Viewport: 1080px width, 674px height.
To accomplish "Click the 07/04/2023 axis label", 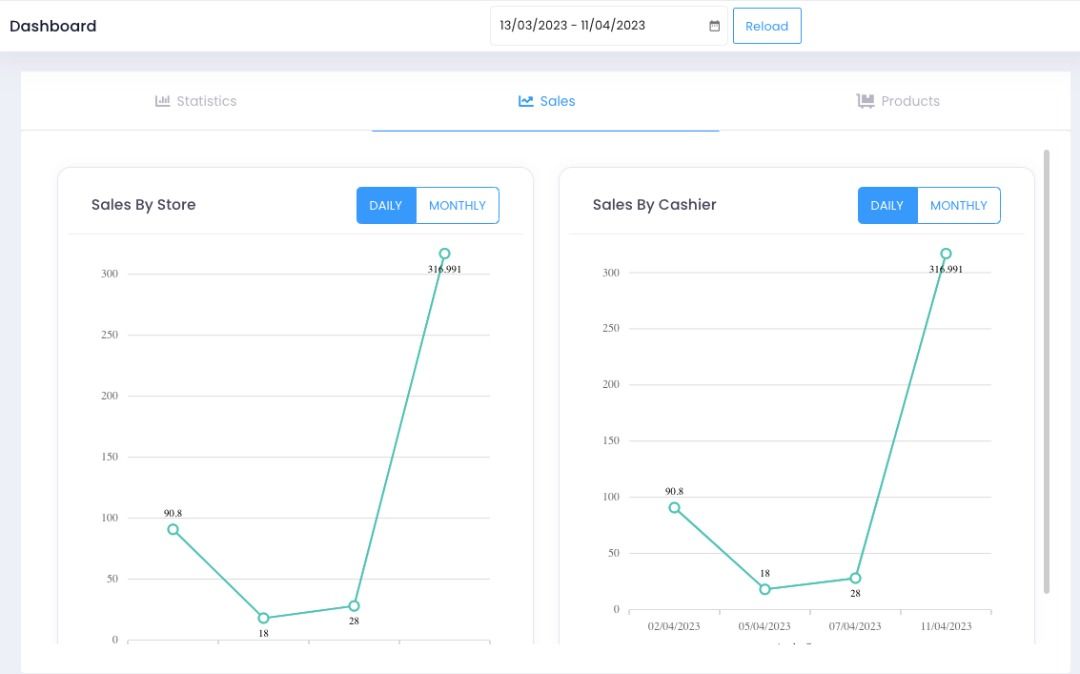I will [855, 626].
